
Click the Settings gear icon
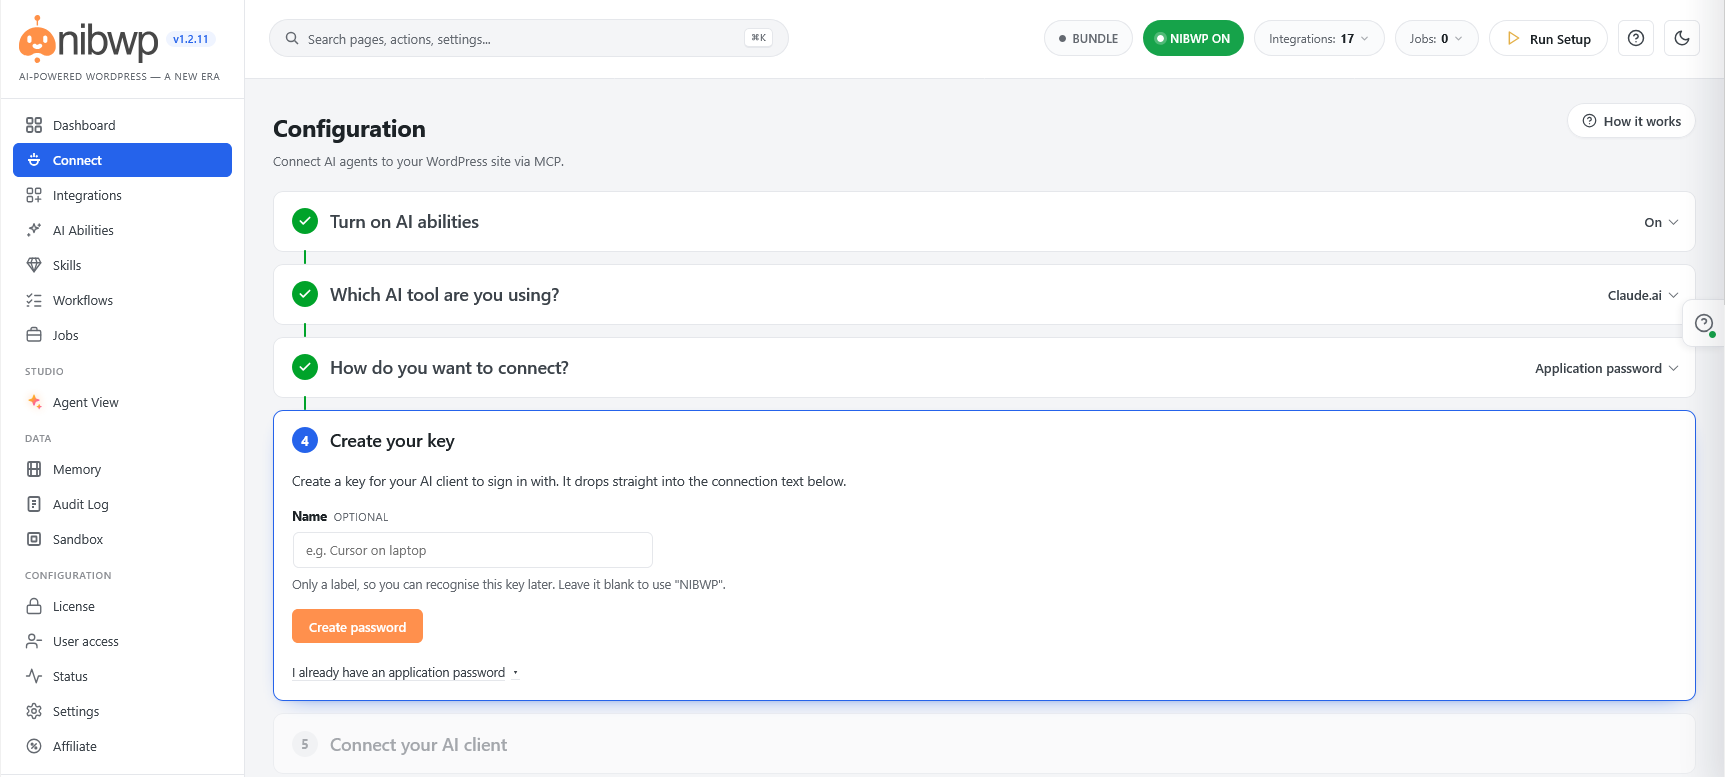34,711
